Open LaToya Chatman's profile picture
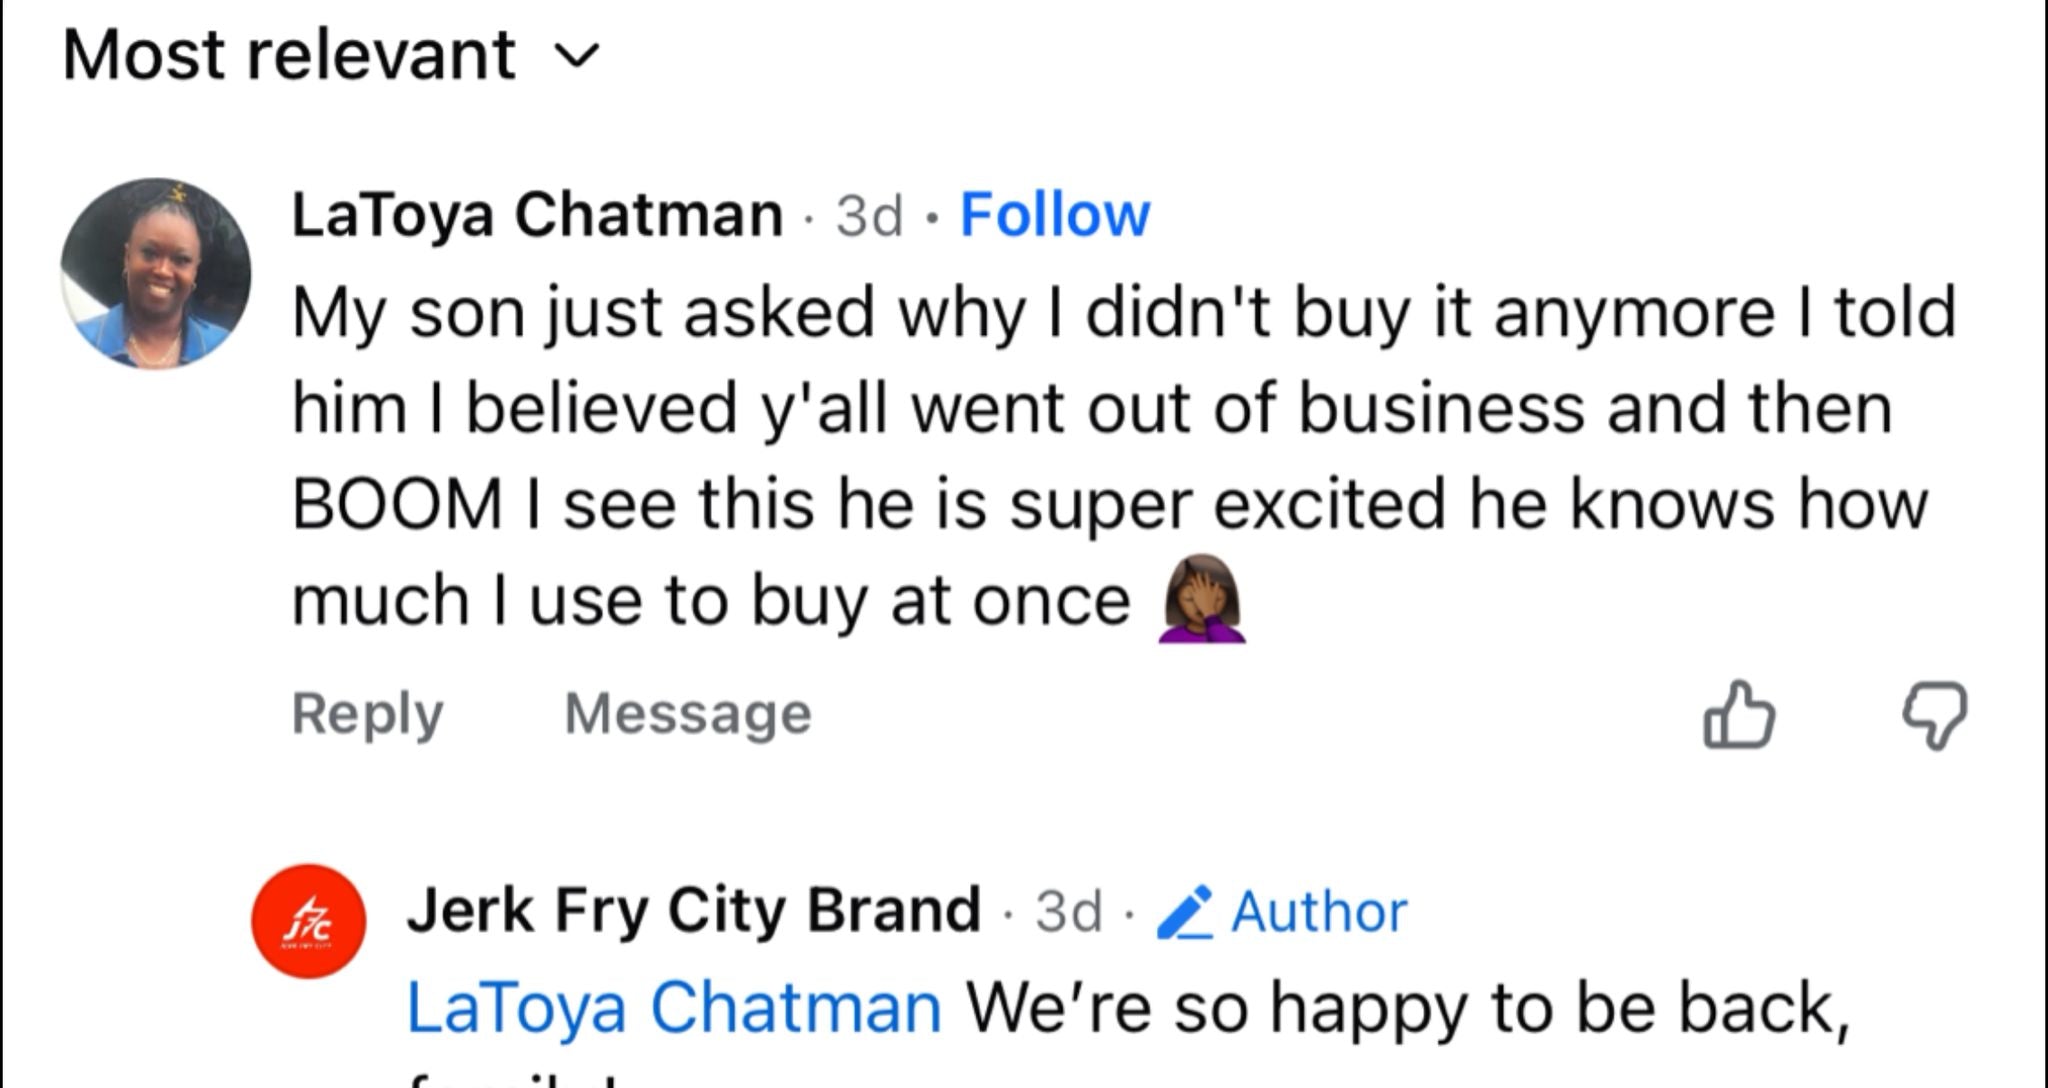 pyautogui.click(x=158, y=270)
